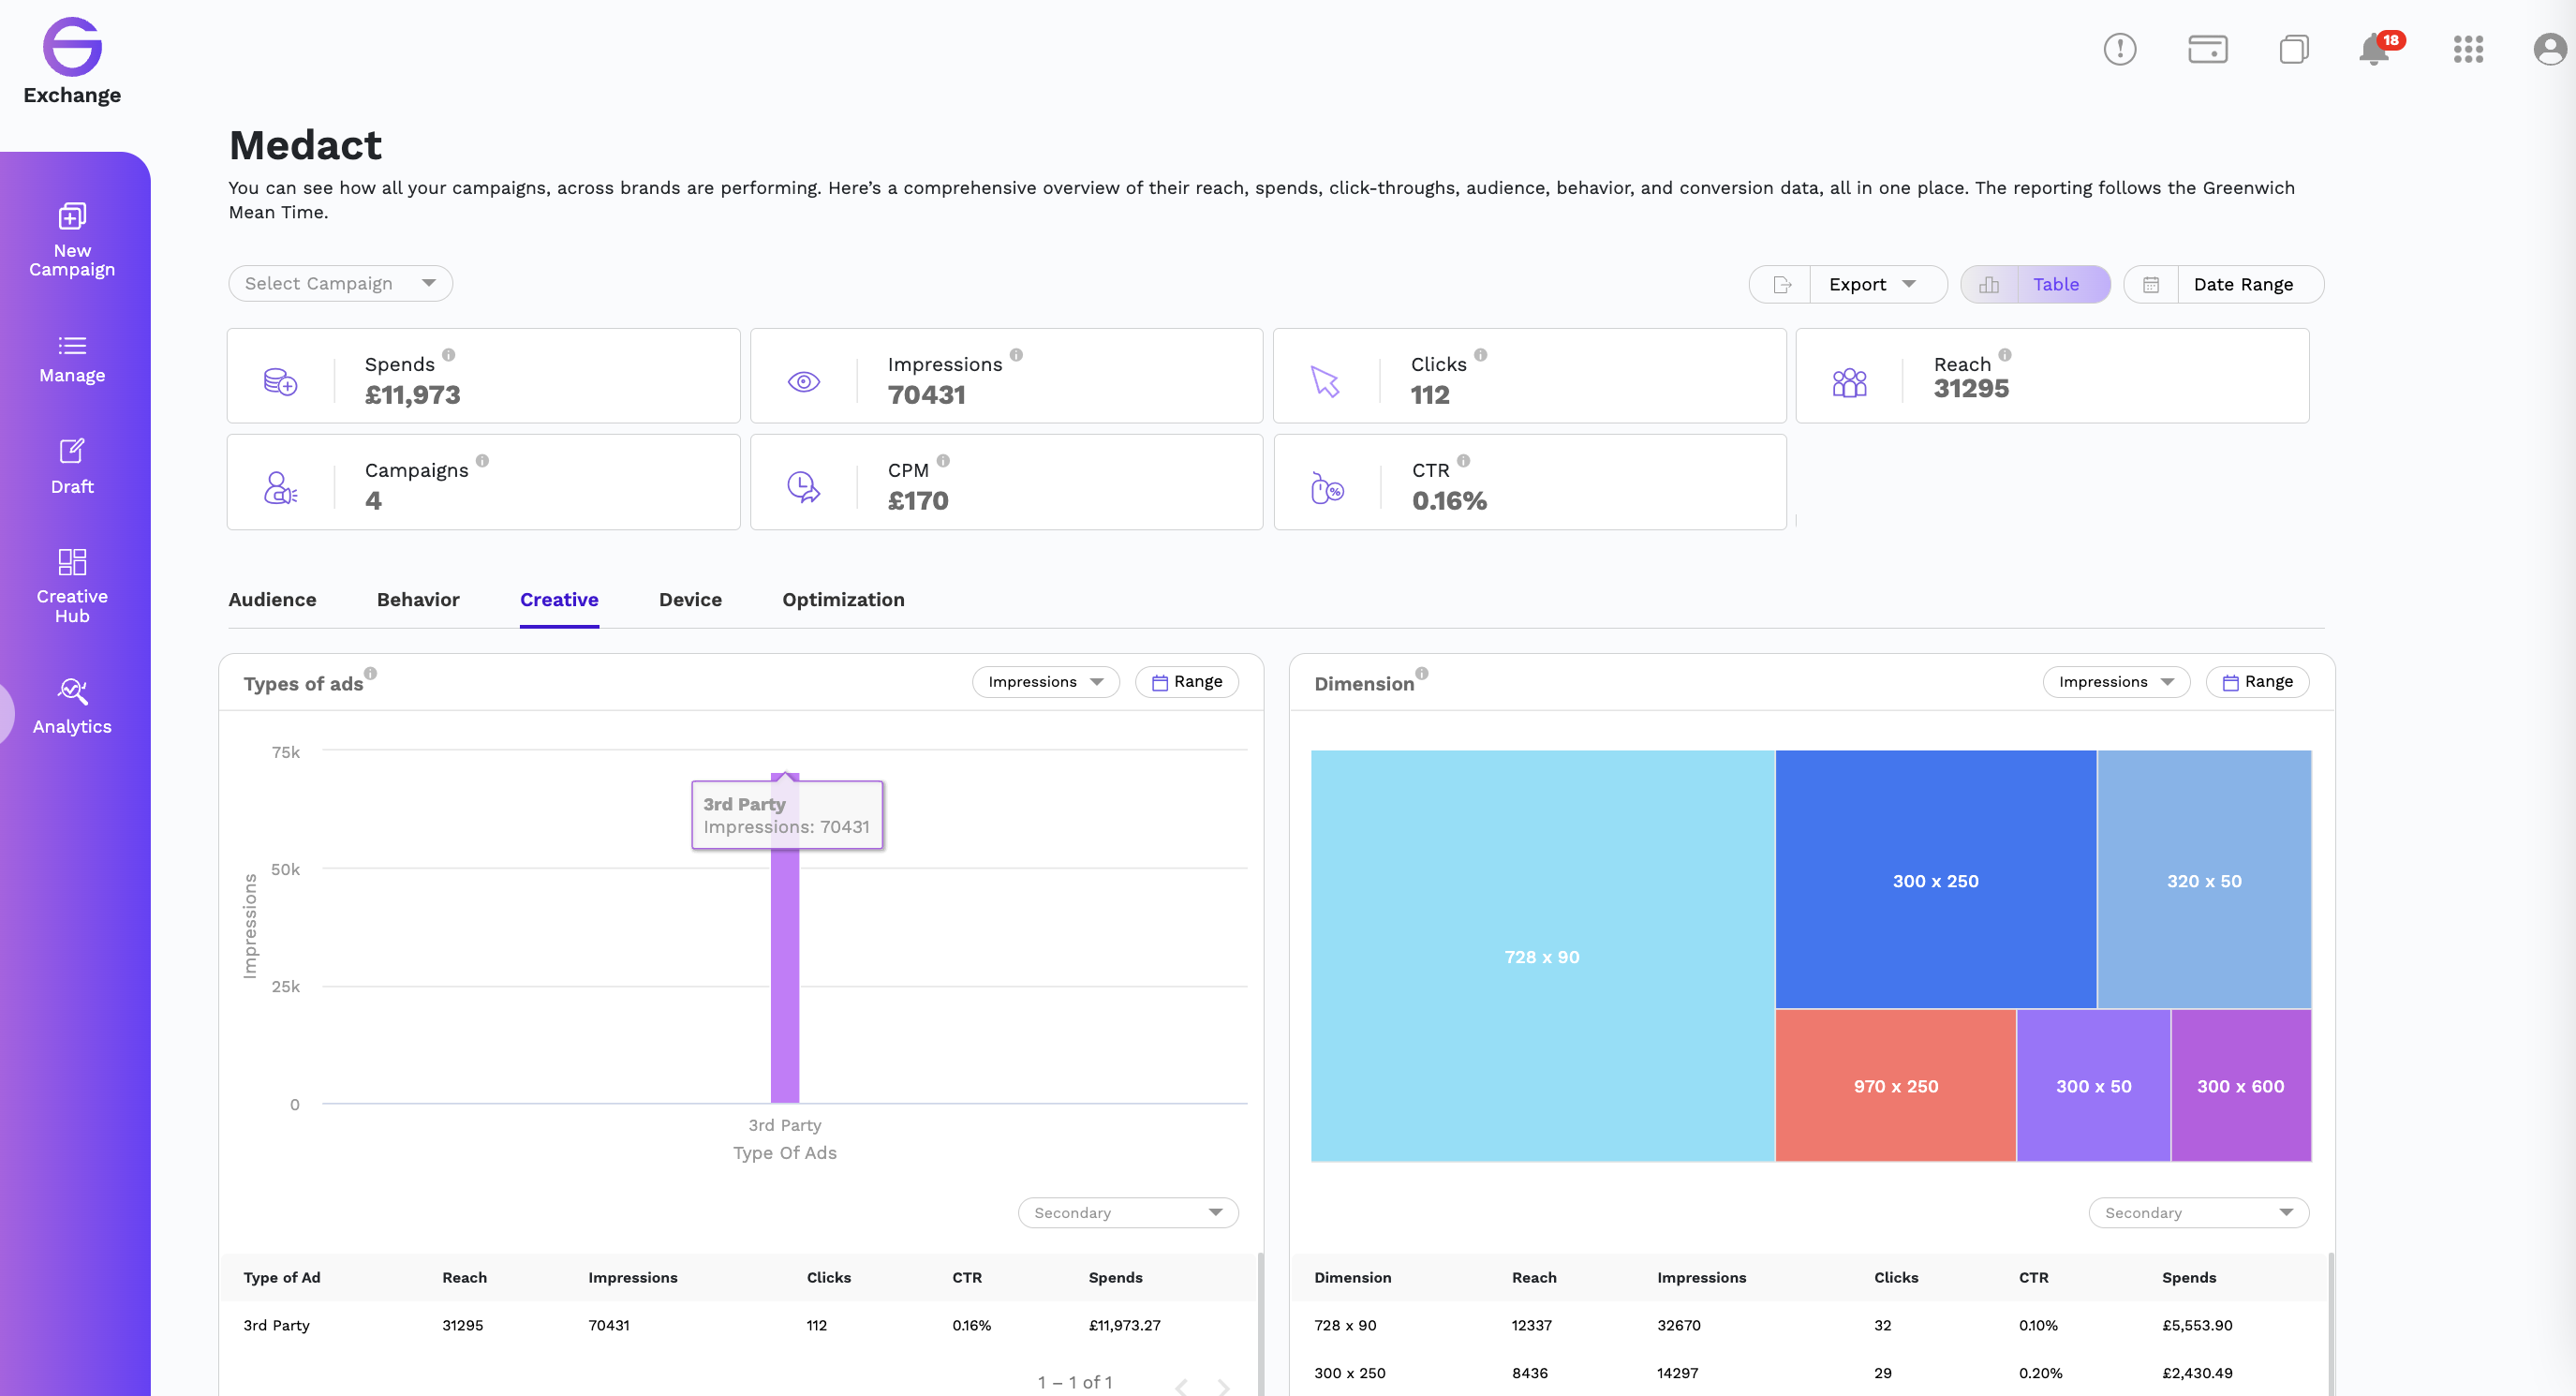Screen dimensions: 2576x1396
Task: Open Analytics in the sidebar
Action: [x=72, y=706]
